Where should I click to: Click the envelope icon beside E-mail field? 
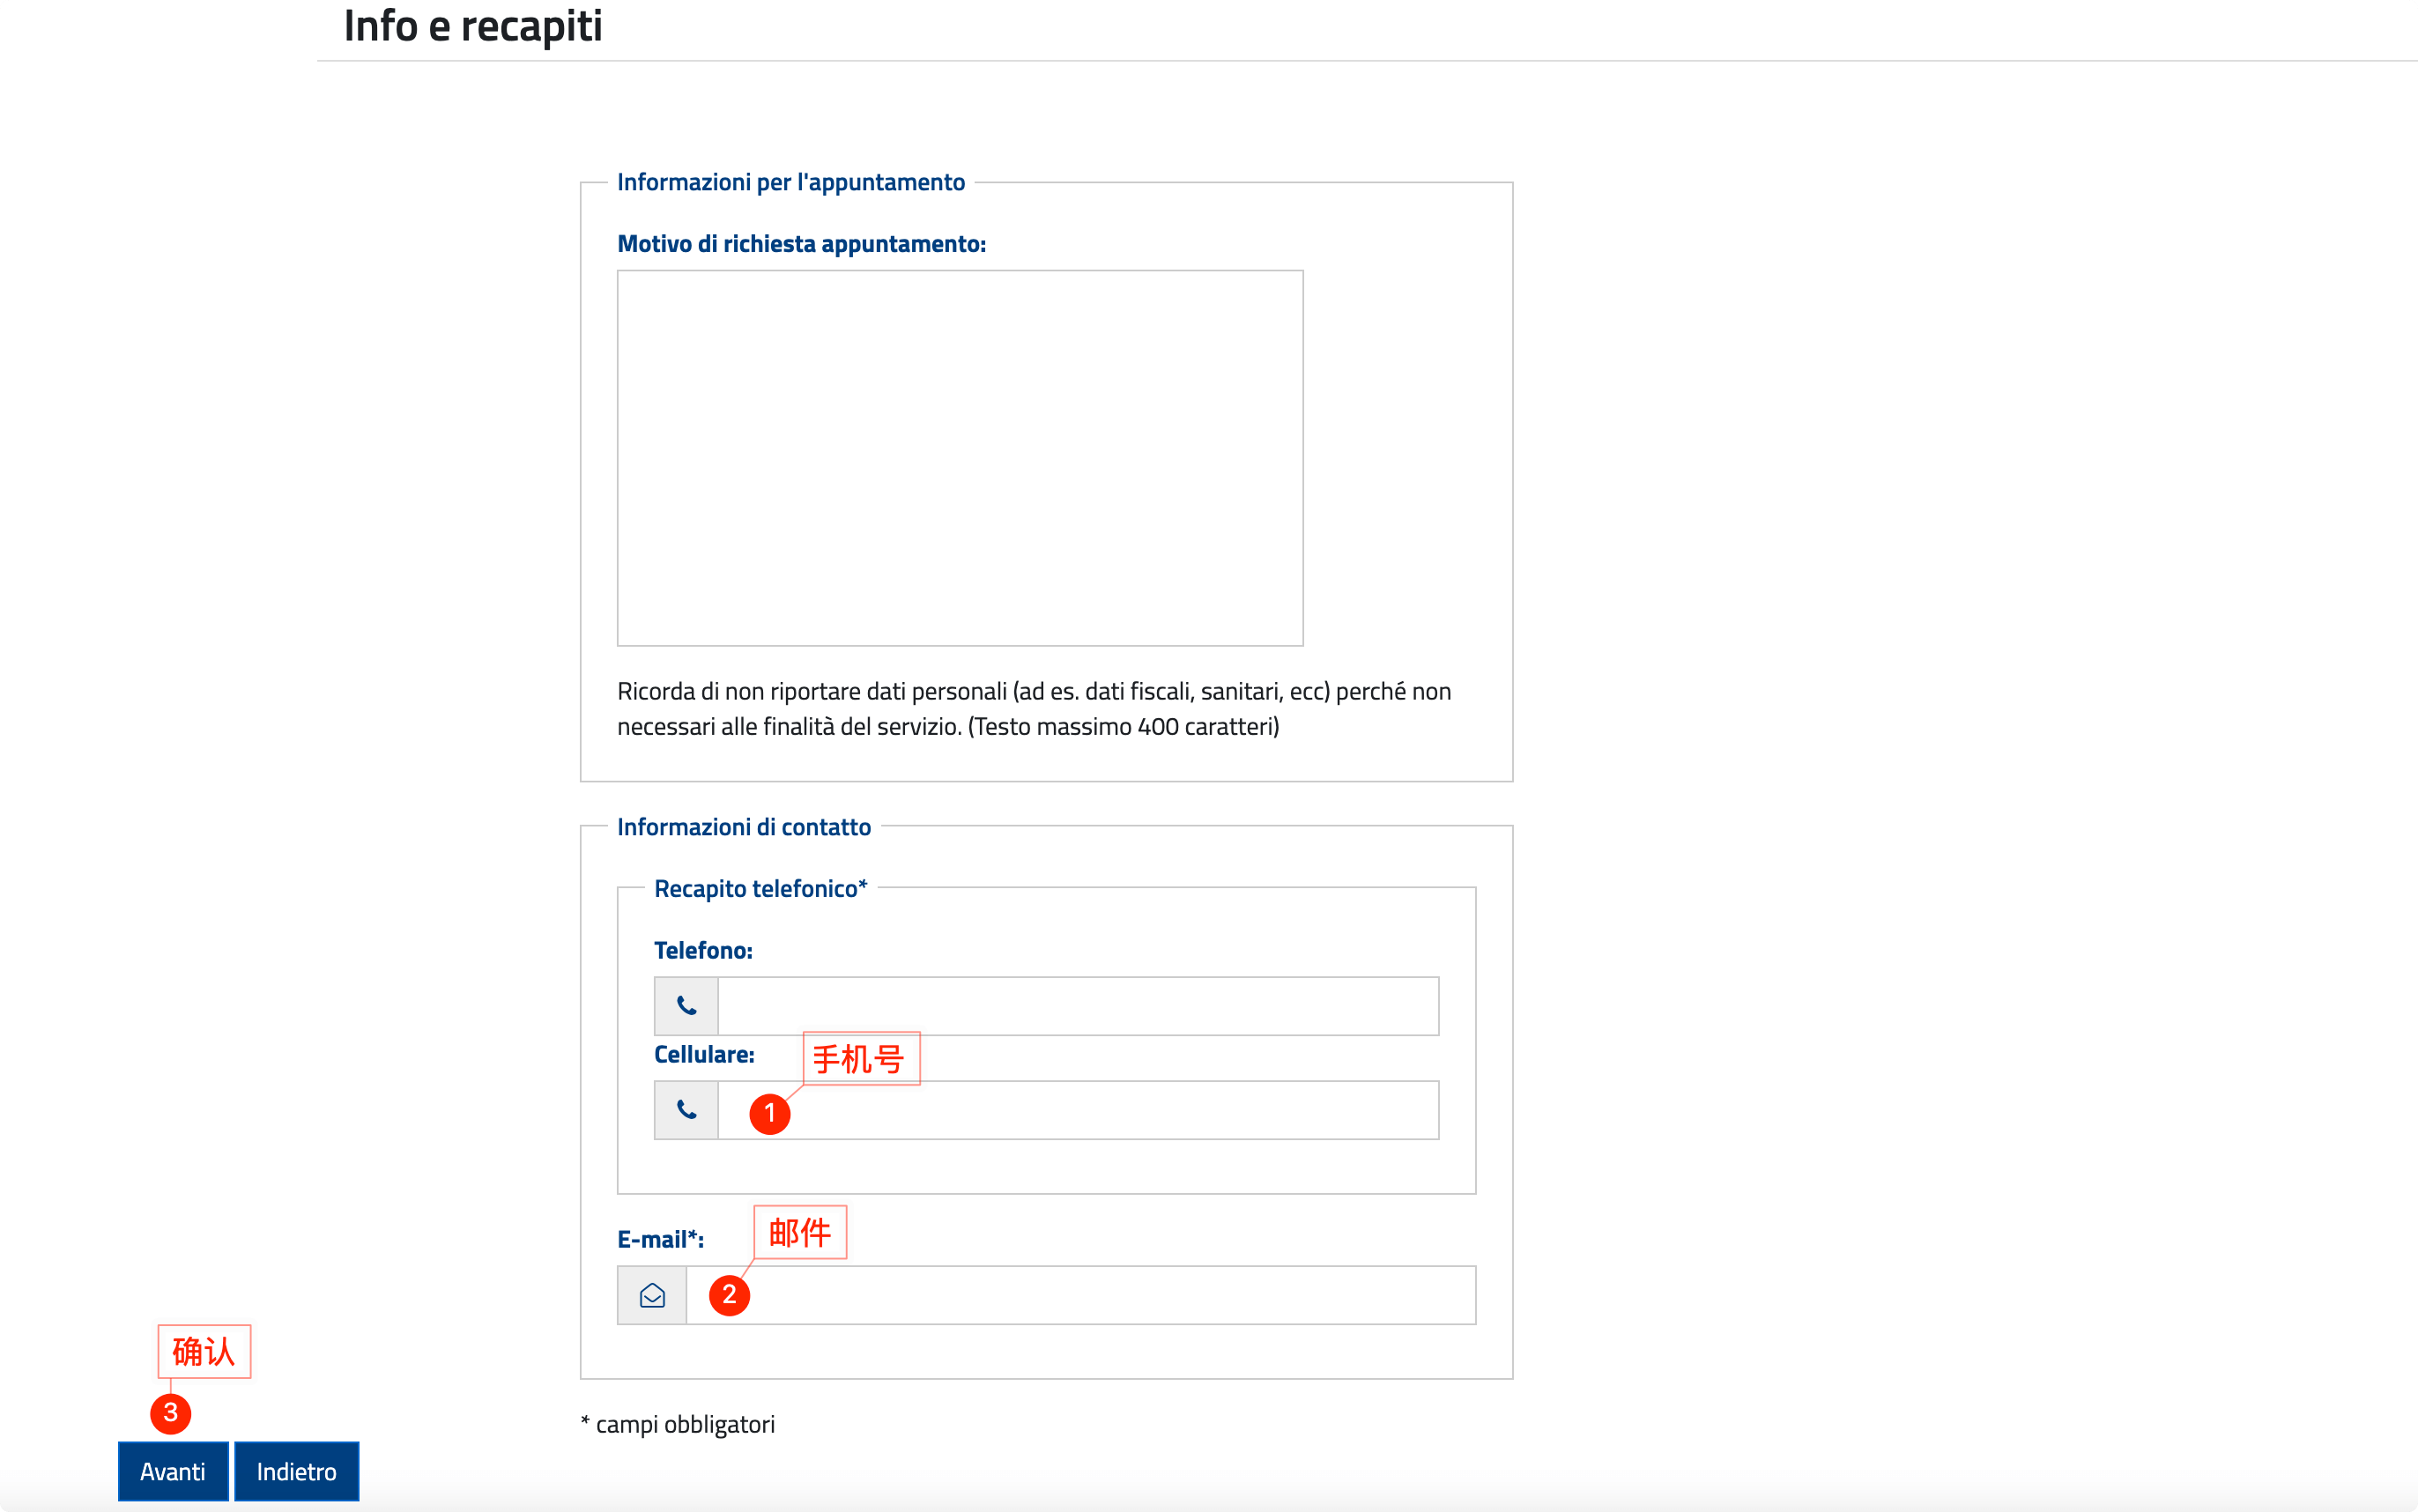point(652,1295)
